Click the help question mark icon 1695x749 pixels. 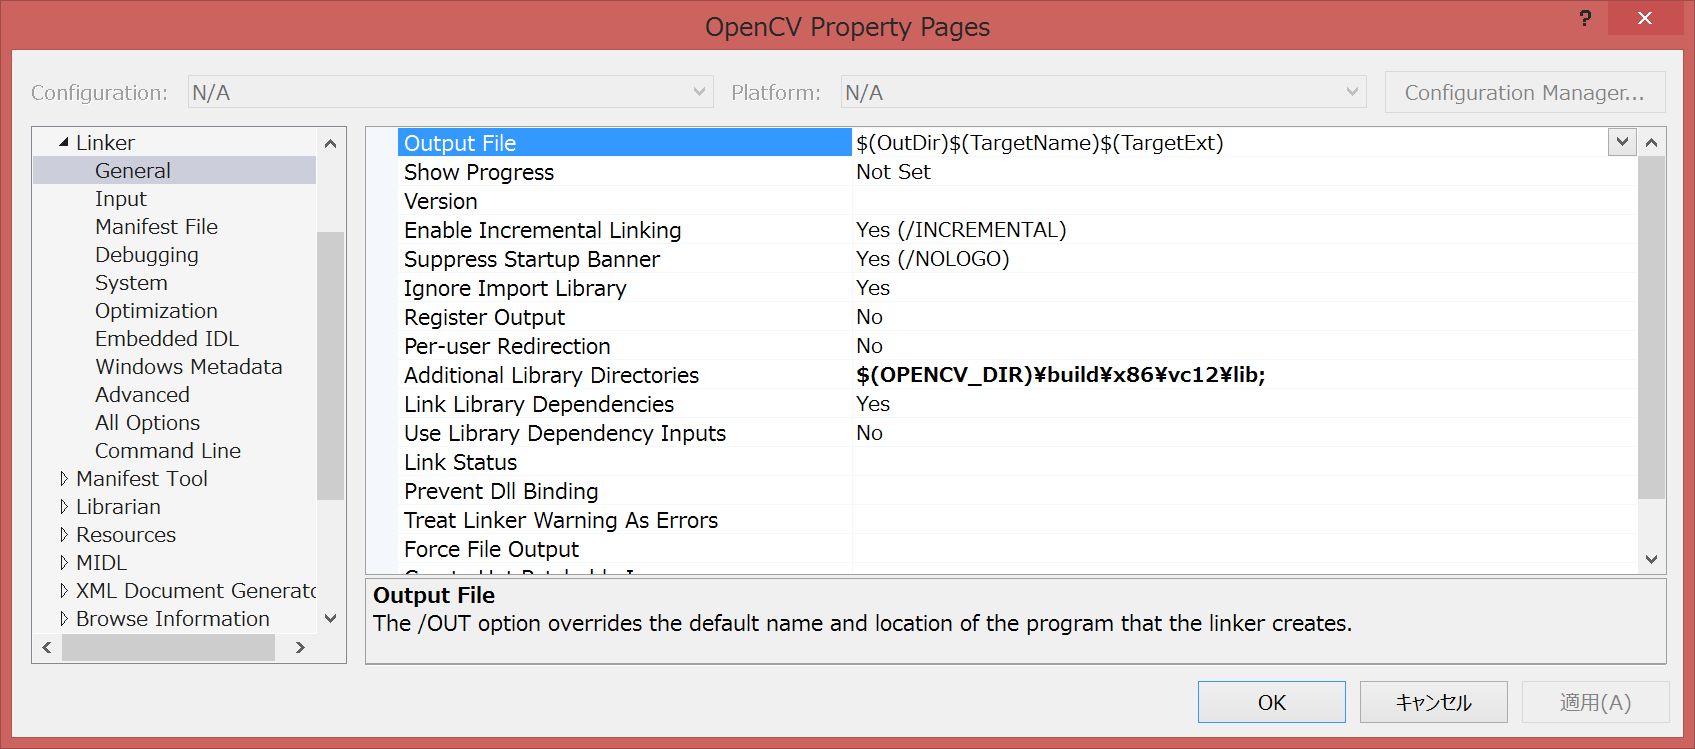pyautogui.click(x=1585, y=18)
